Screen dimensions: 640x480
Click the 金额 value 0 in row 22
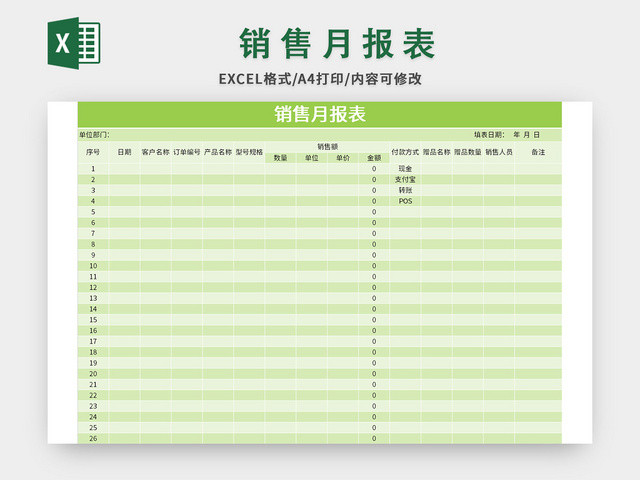coord(374,396)
